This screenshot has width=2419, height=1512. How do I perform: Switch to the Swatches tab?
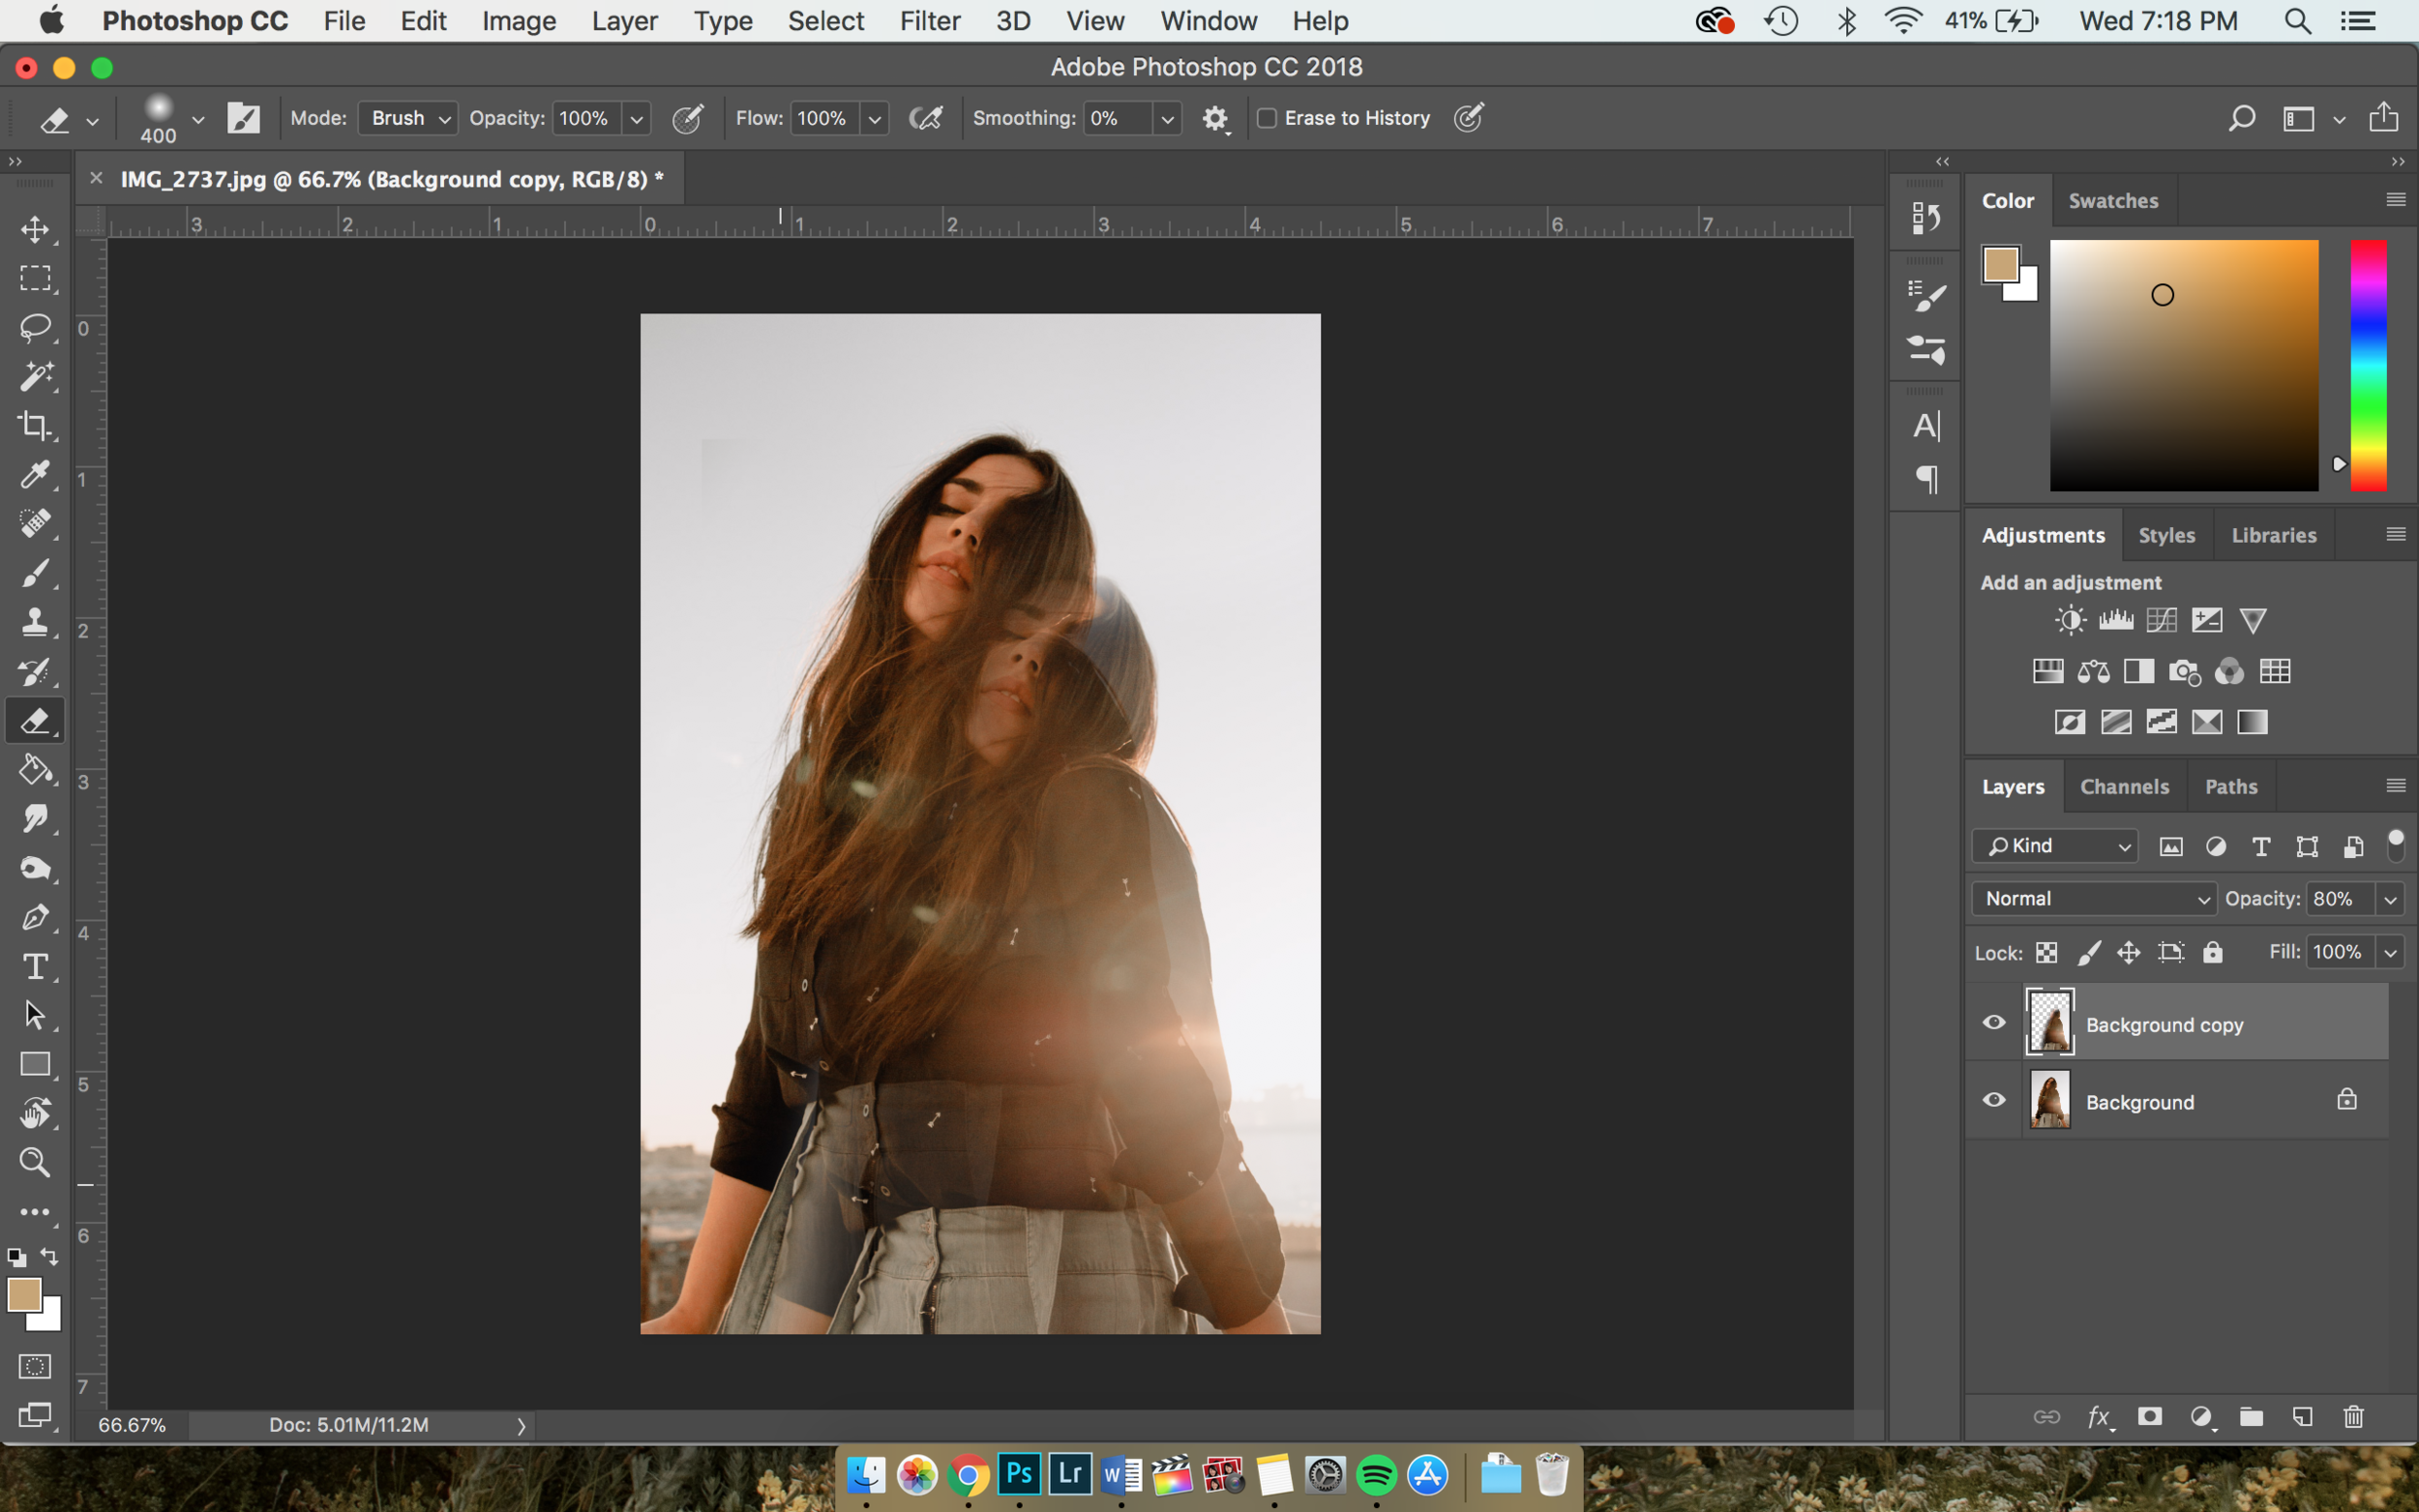click(2113, 200)
